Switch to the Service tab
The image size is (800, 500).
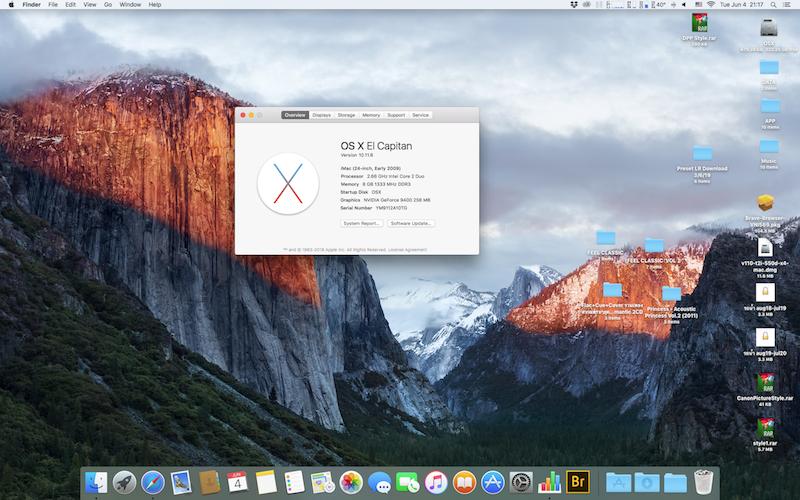point(420,115)
